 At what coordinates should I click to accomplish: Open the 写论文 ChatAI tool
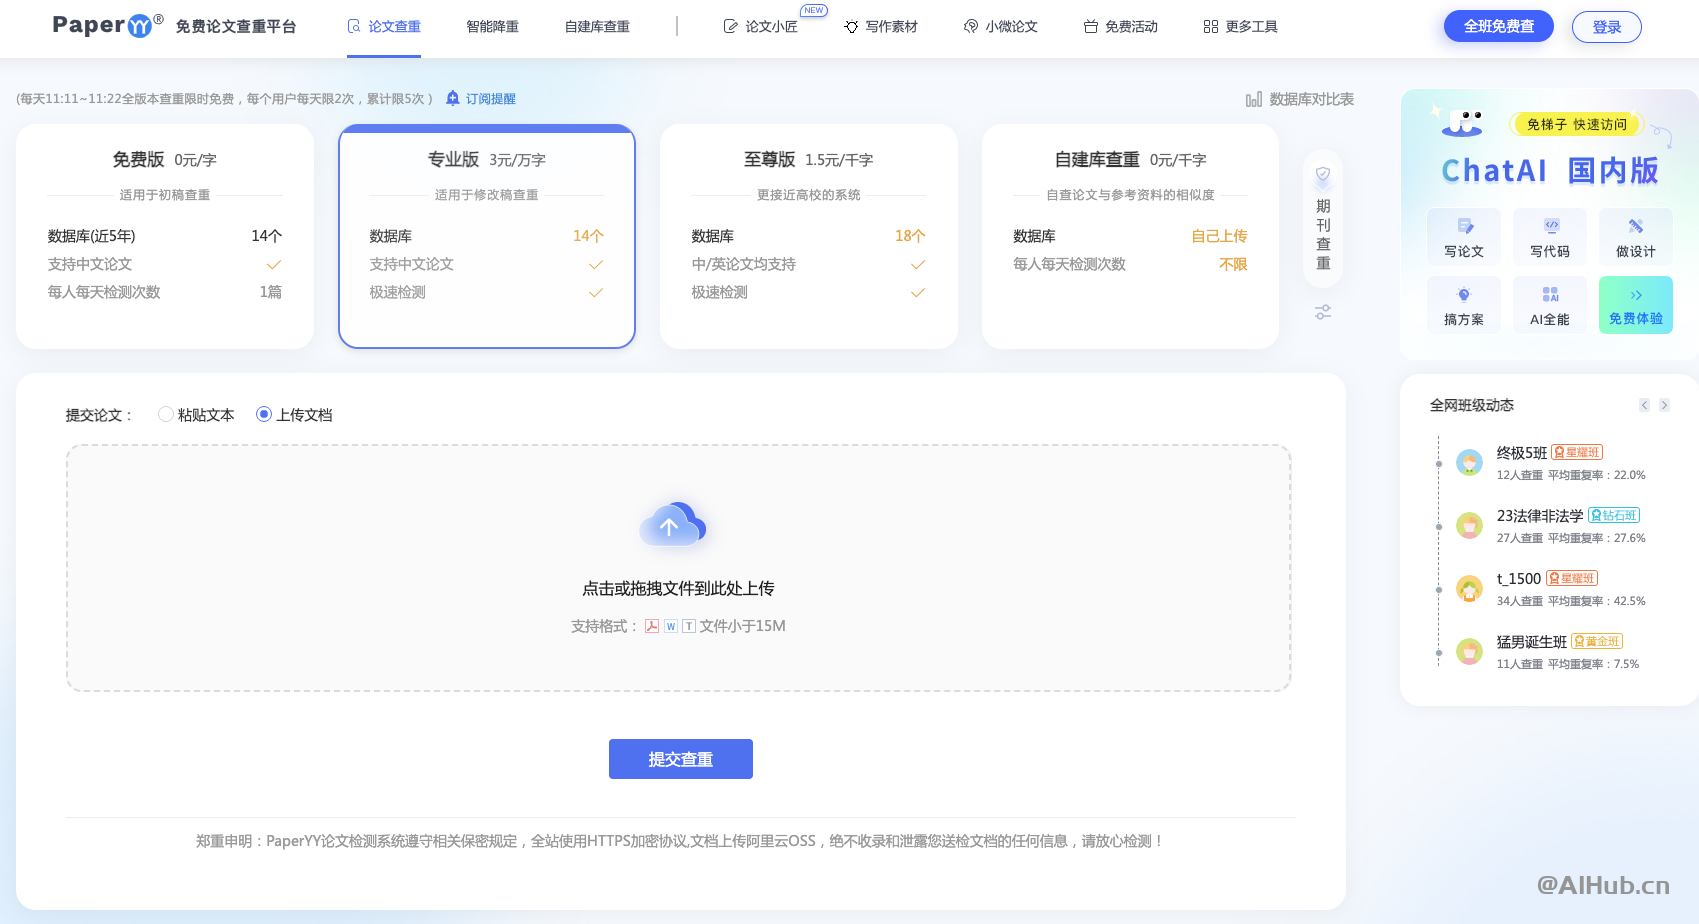point(1464,236)
